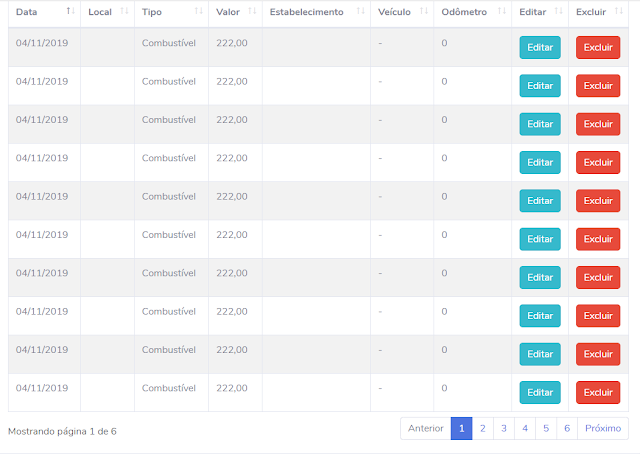Go to the Anterior page
The height and width of the screenshot is (454, 640).
(426, 428)
